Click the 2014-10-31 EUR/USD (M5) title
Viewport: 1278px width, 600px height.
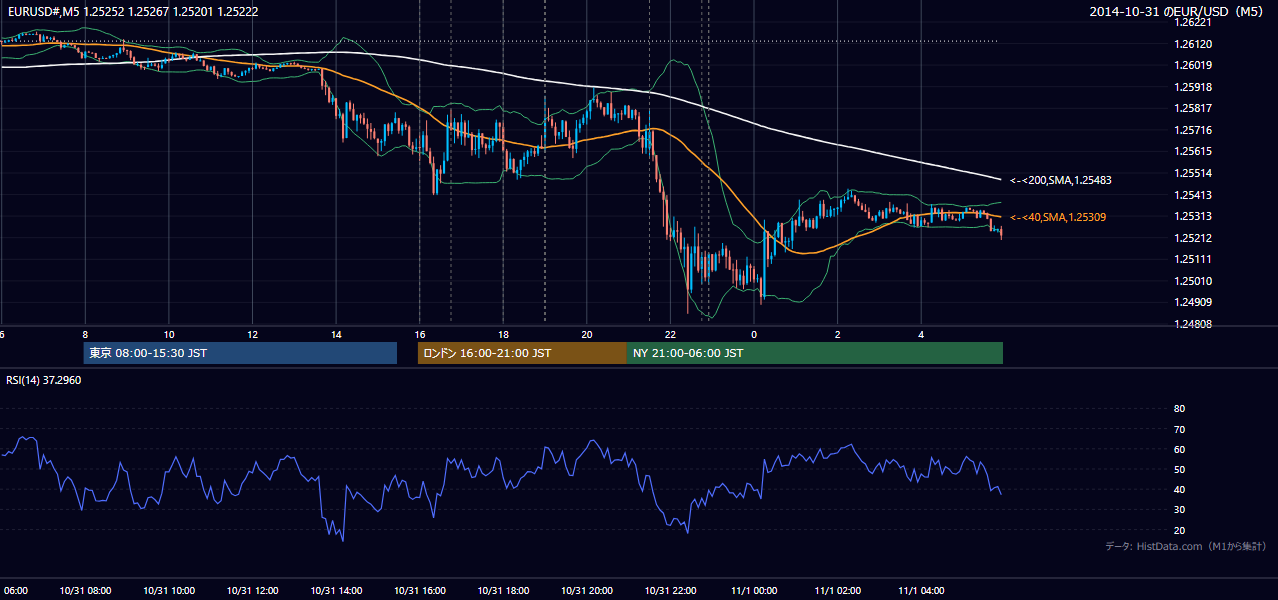1177,11
